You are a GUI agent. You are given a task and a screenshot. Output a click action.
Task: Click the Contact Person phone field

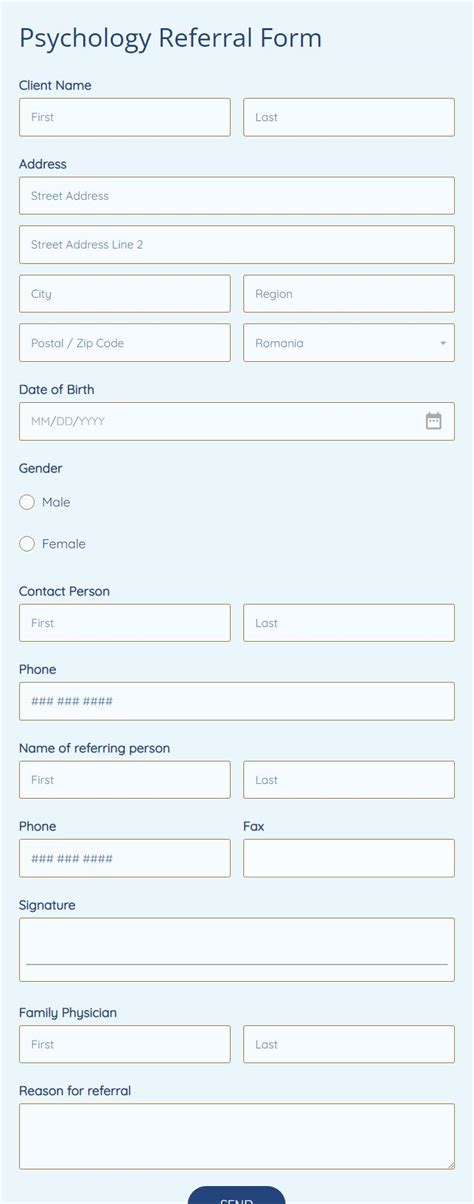click(237, 701)
